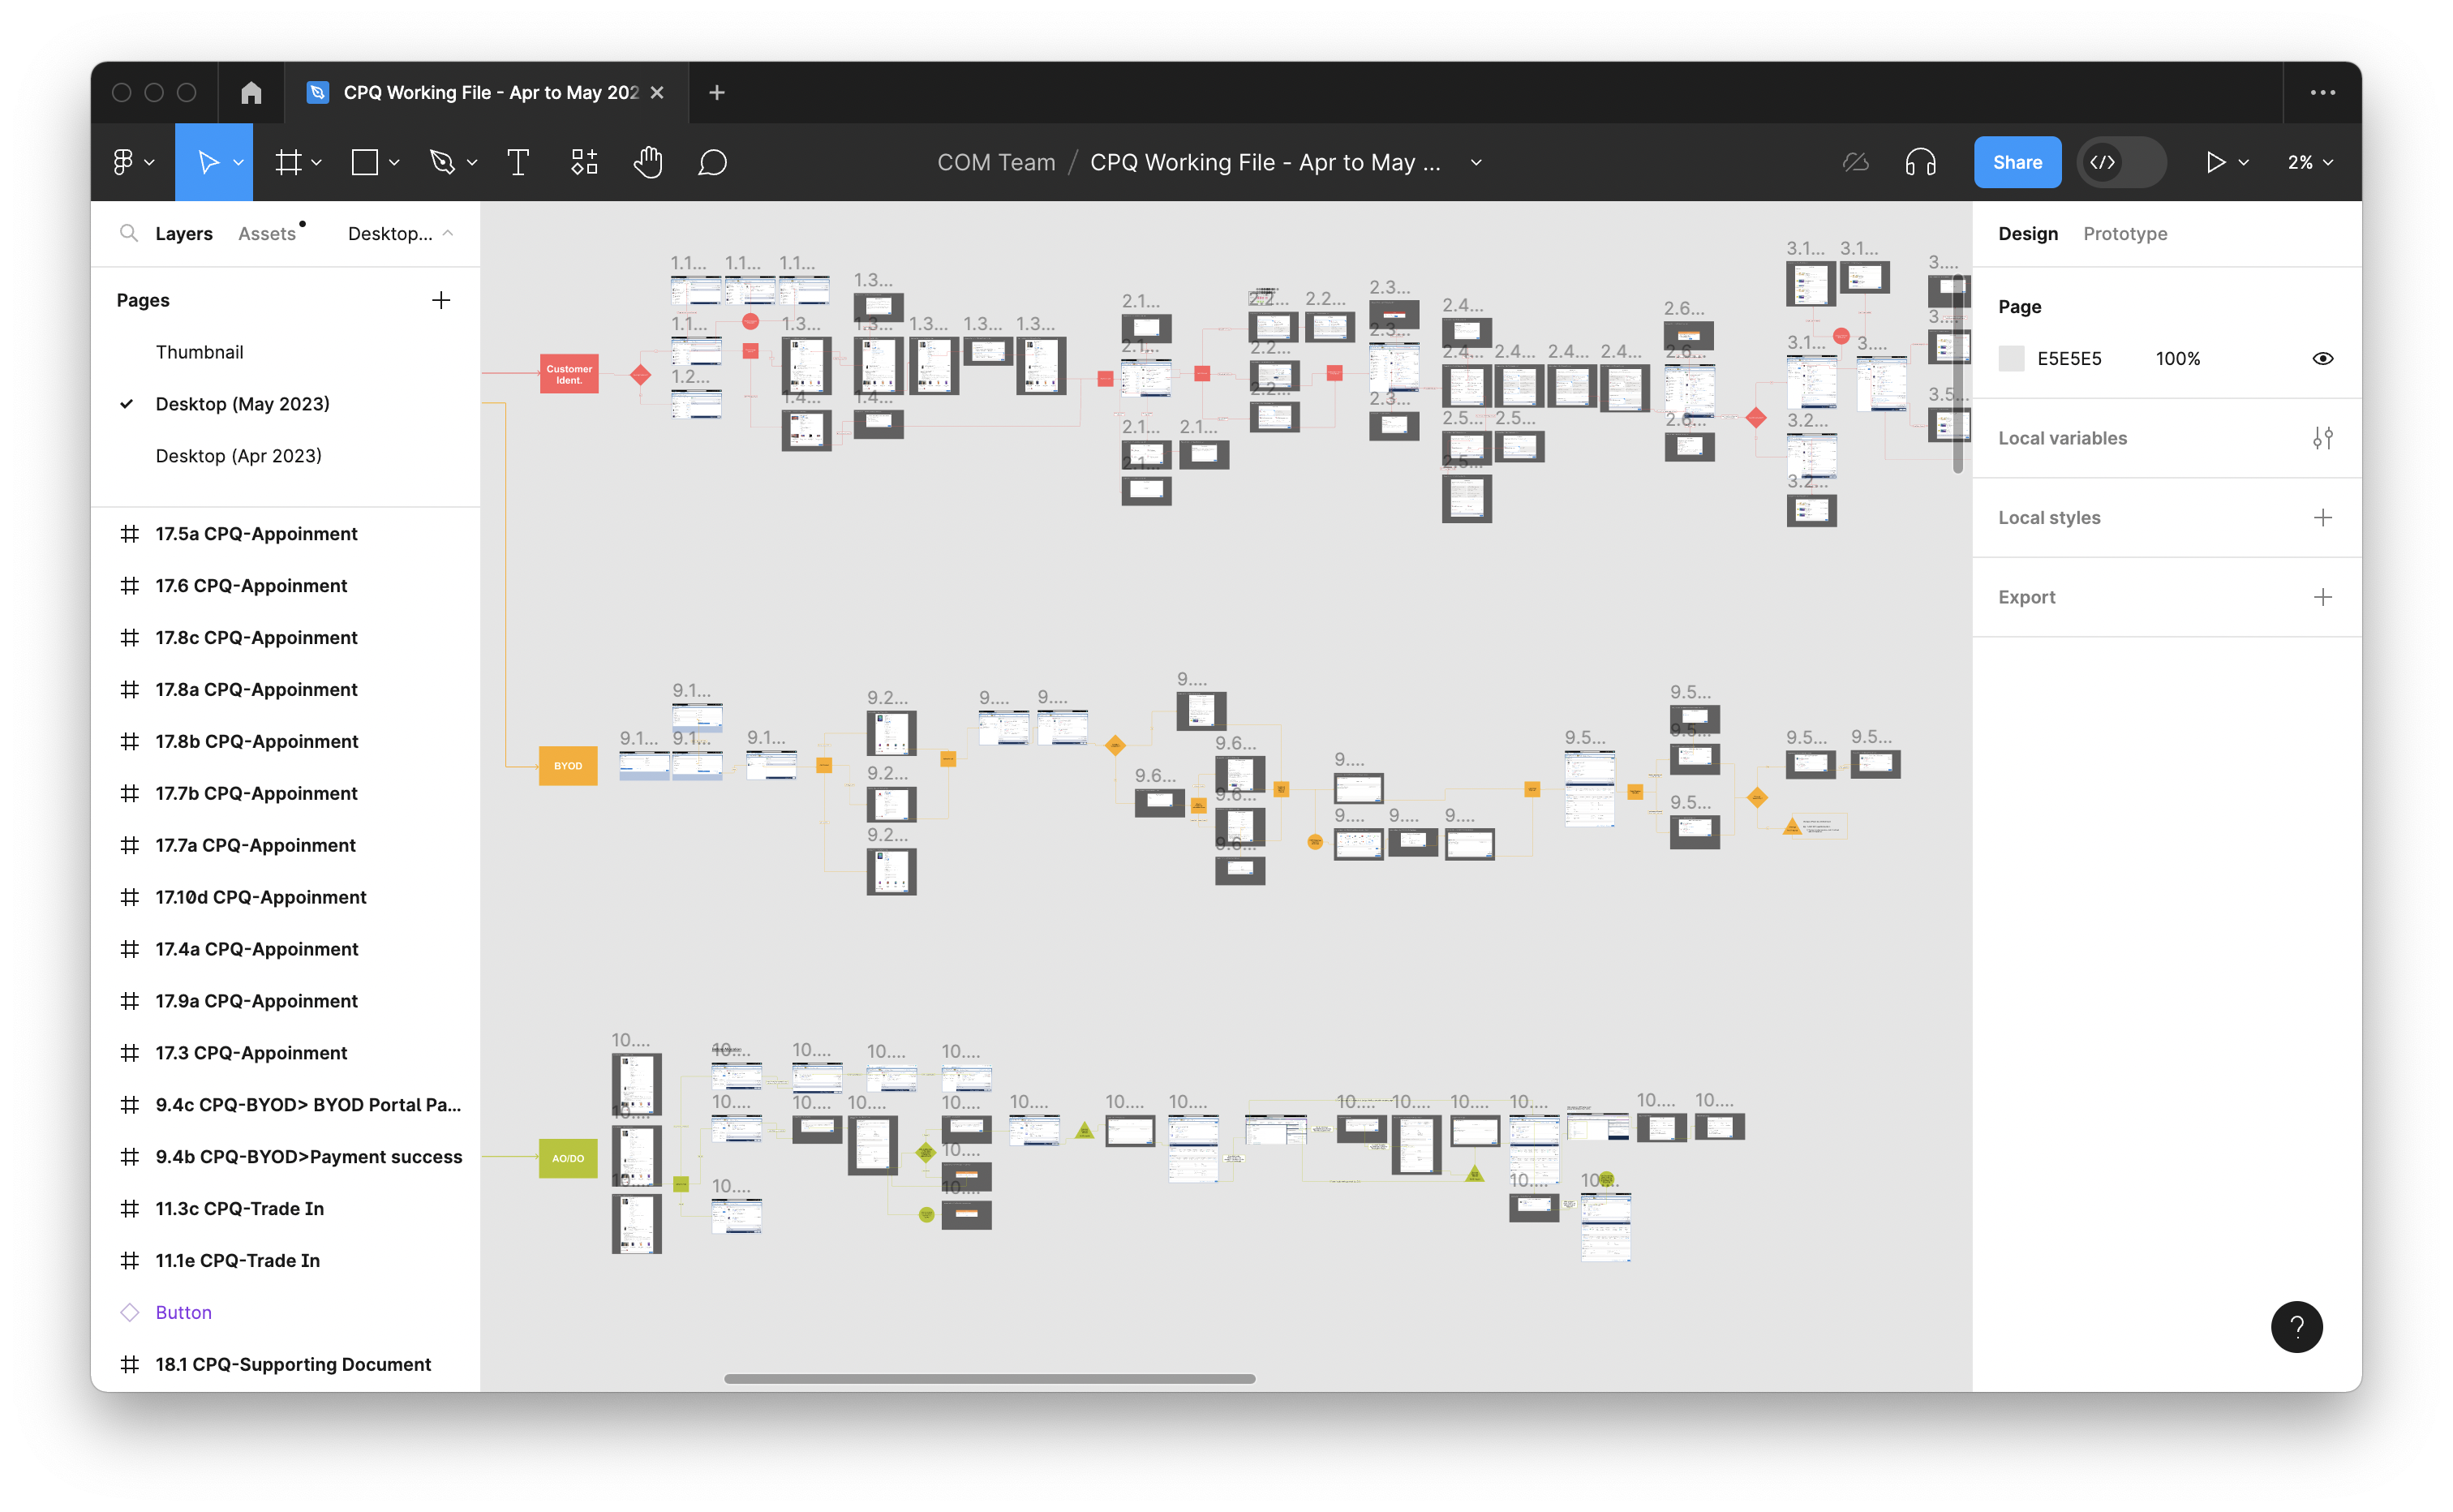Switch to the Layers tab
This screenshot has width=2453, height=1512.
[x=183, y=233]
